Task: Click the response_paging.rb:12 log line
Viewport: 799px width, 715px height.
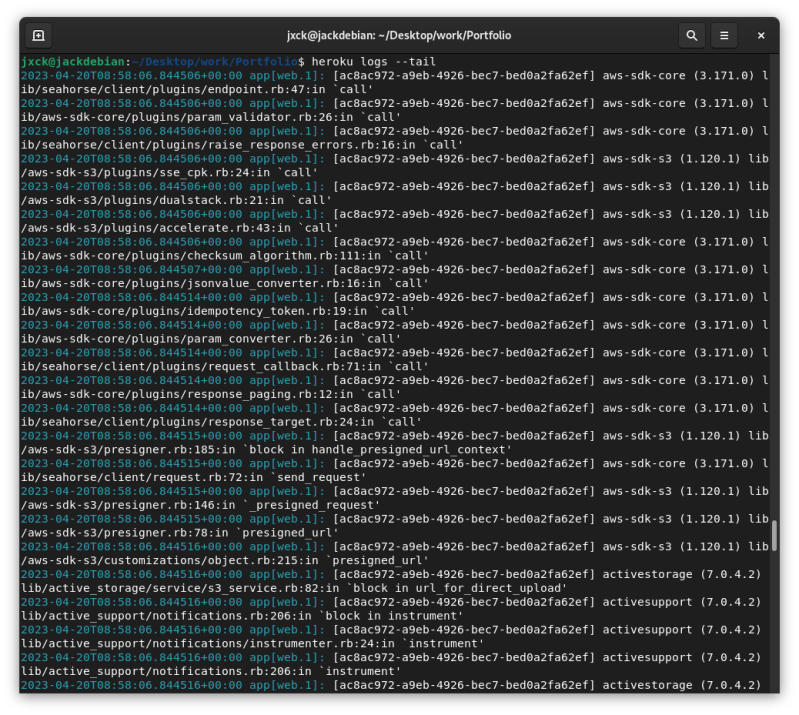Action: pyautogui.click(x=210, y=394)
